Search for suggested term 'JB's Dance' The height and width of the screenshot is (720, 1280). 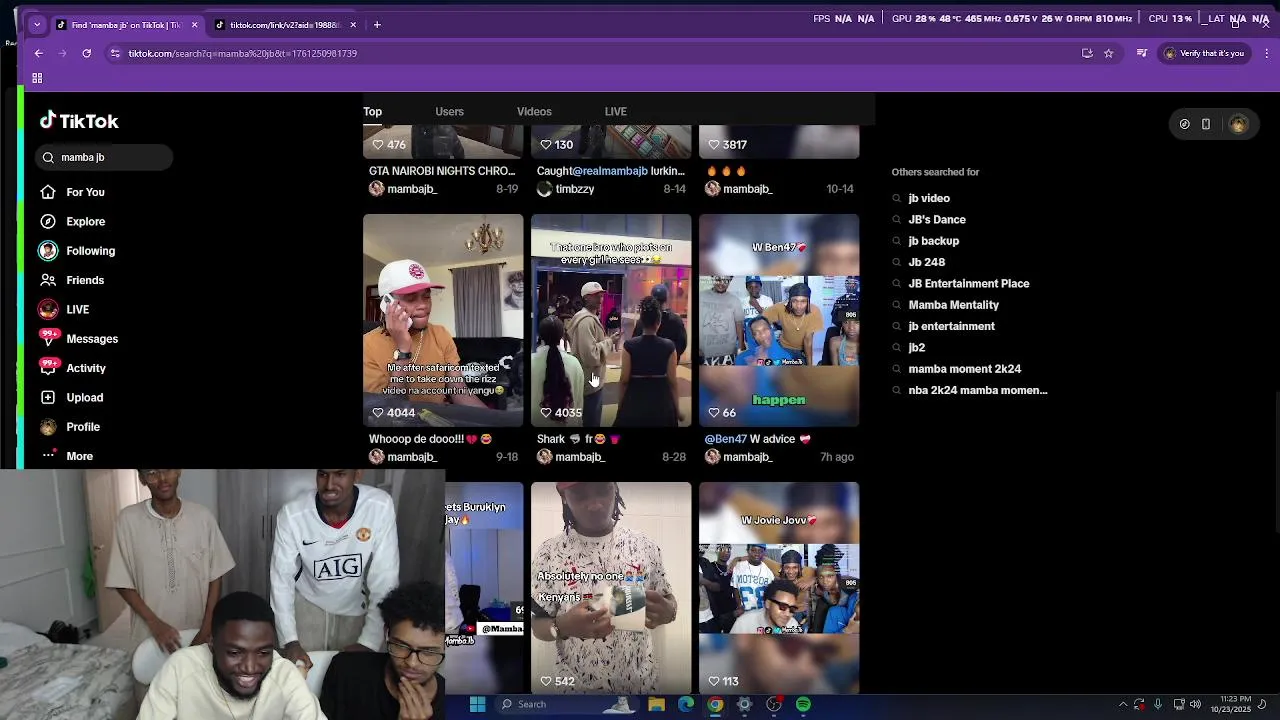click(937, 220)
